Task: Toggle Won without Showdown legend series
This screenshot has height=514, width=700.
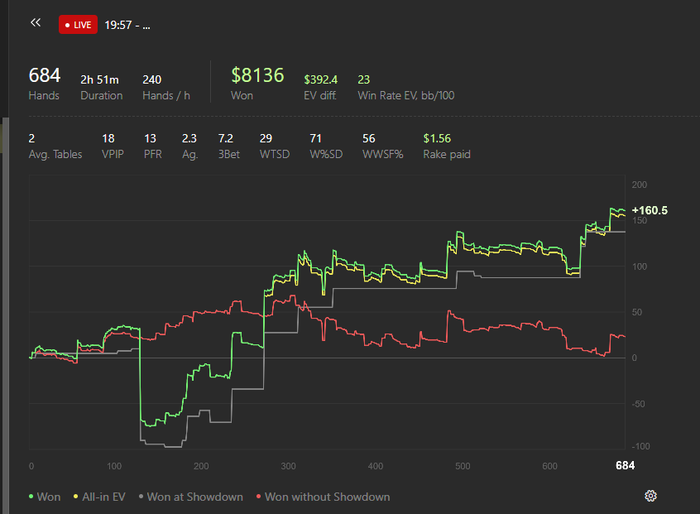Action: (x=323, y=497)
